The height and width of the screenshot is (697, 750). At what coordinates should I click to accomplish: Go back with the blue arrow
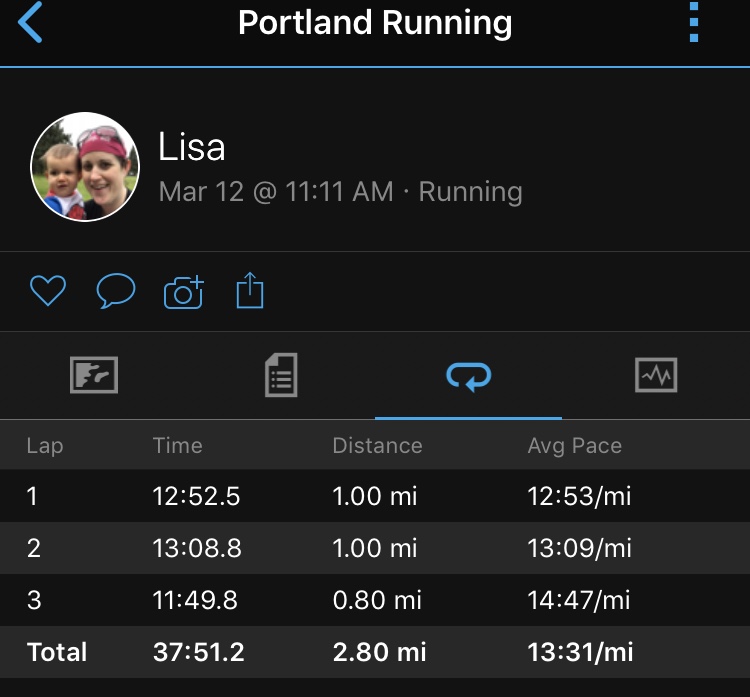30,22
